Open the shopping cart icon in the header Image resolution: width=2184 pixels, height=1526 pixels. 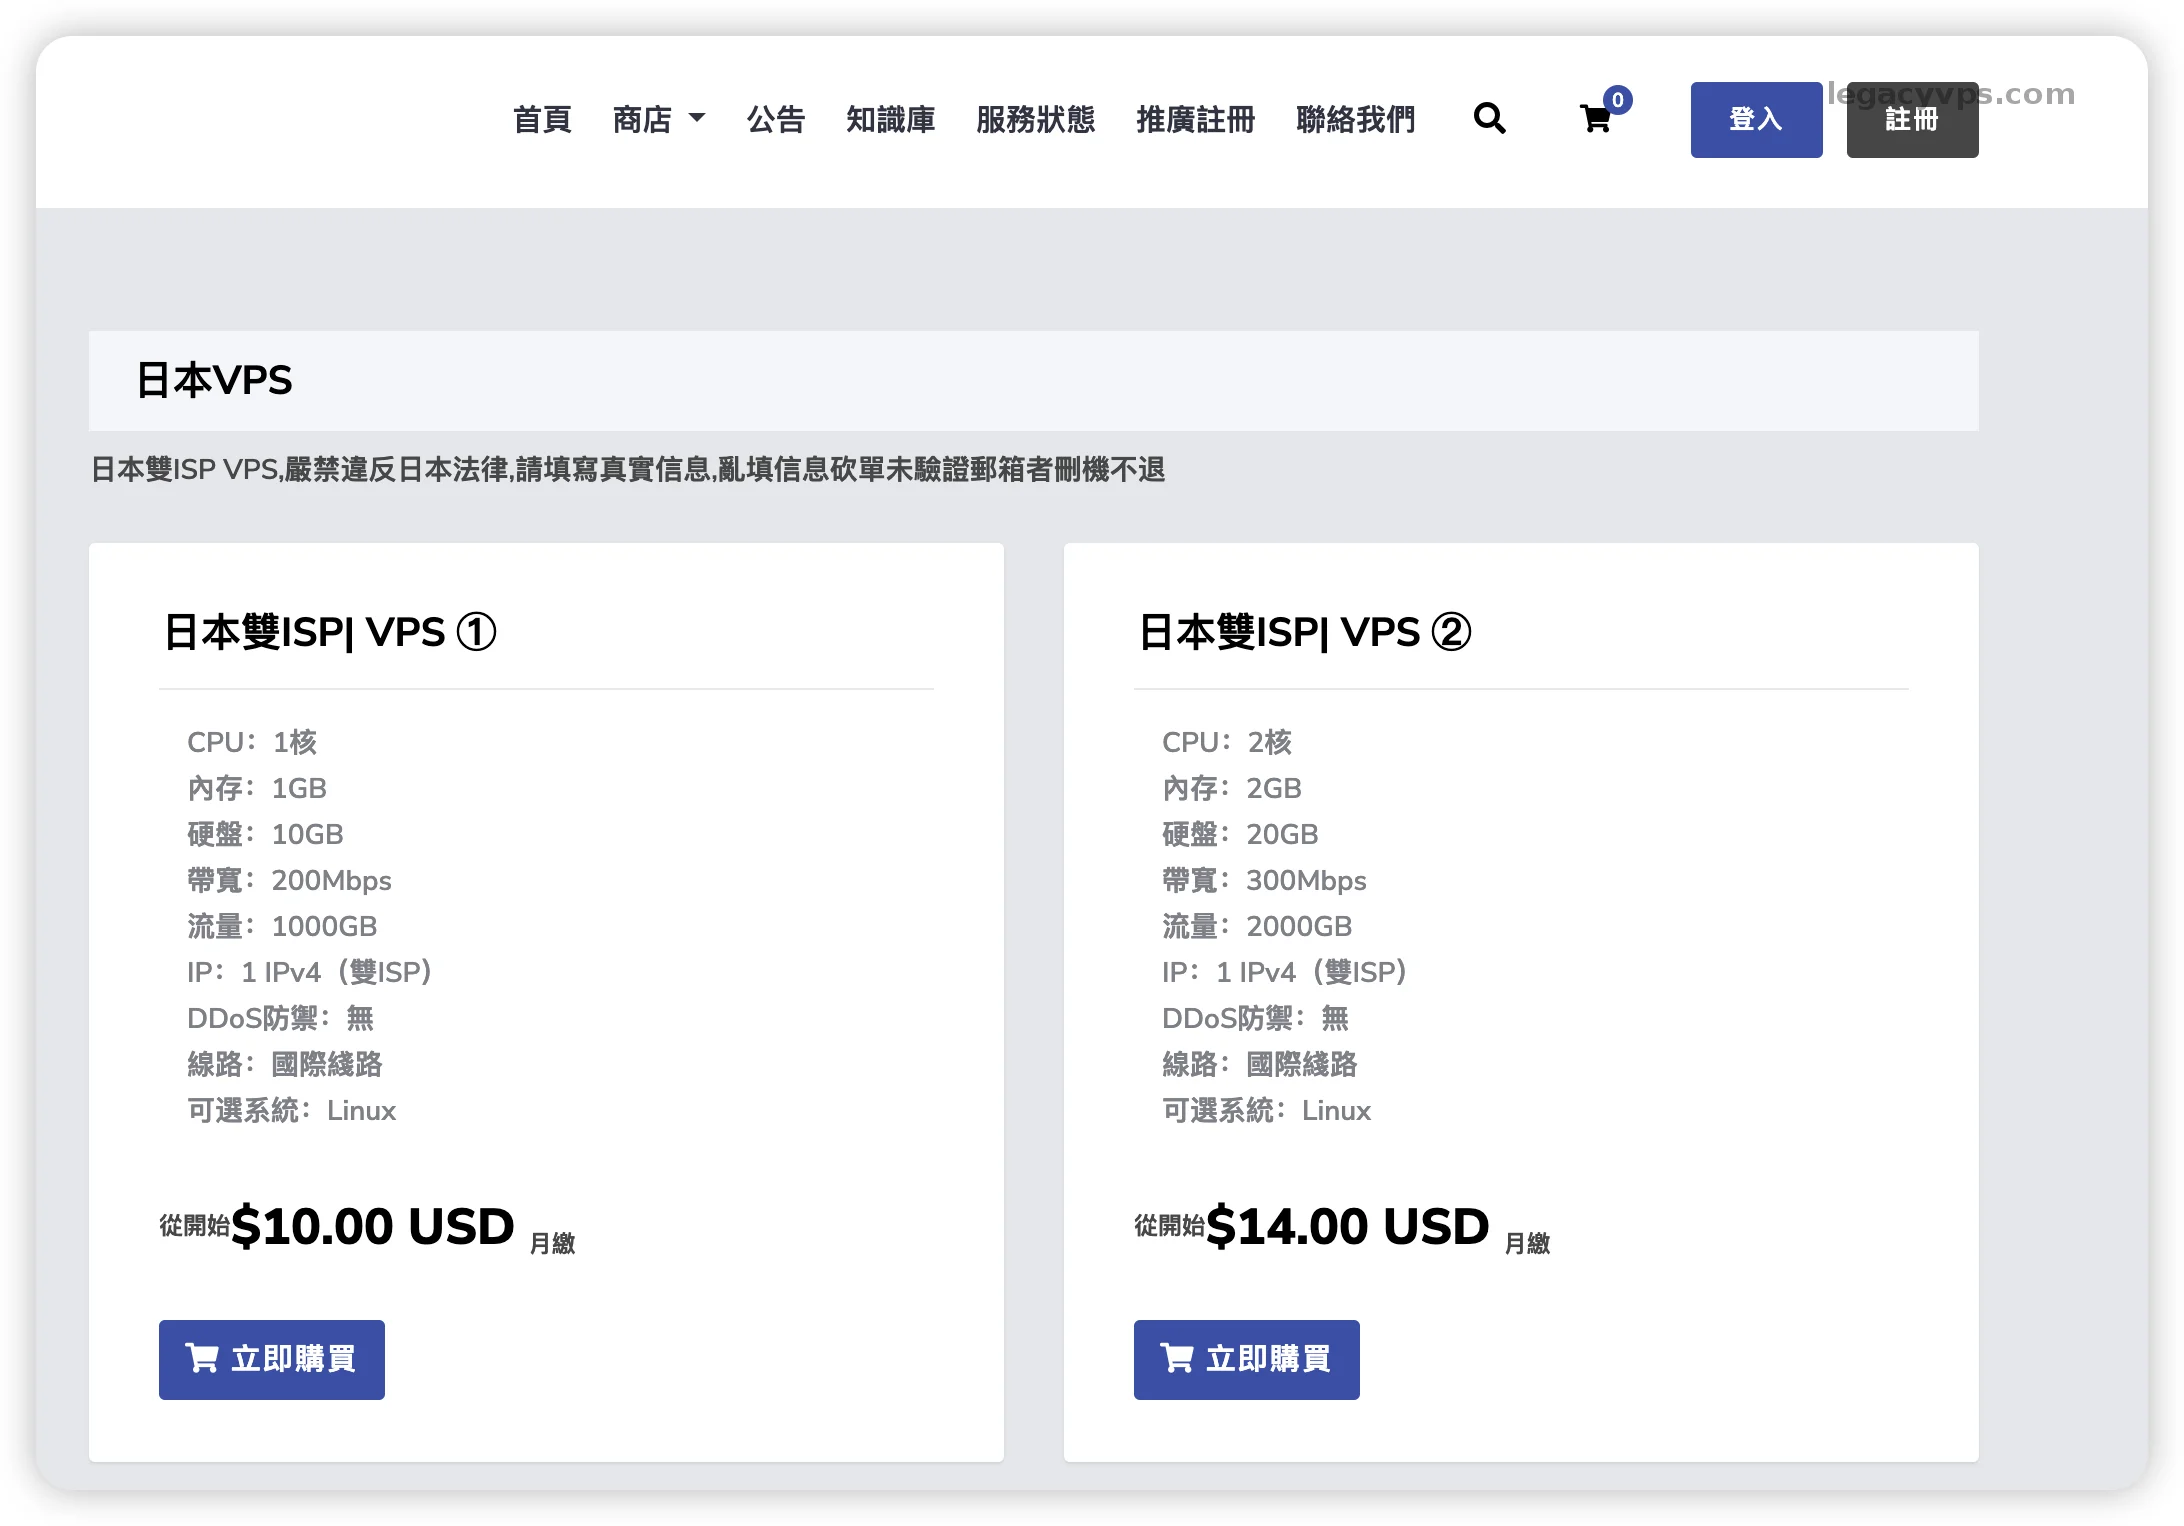tap(1594, 119)
